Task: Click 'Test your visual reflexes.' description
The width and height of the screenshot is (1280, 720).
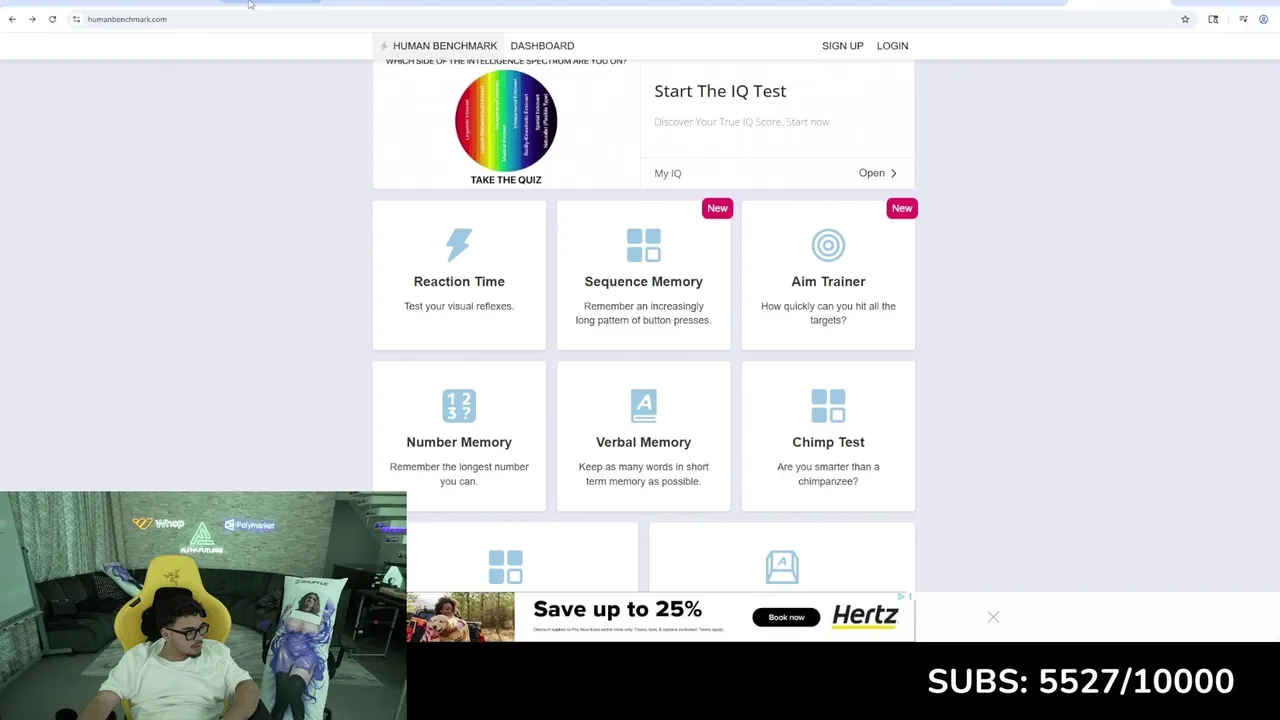Action: click(x=459, y=306)
